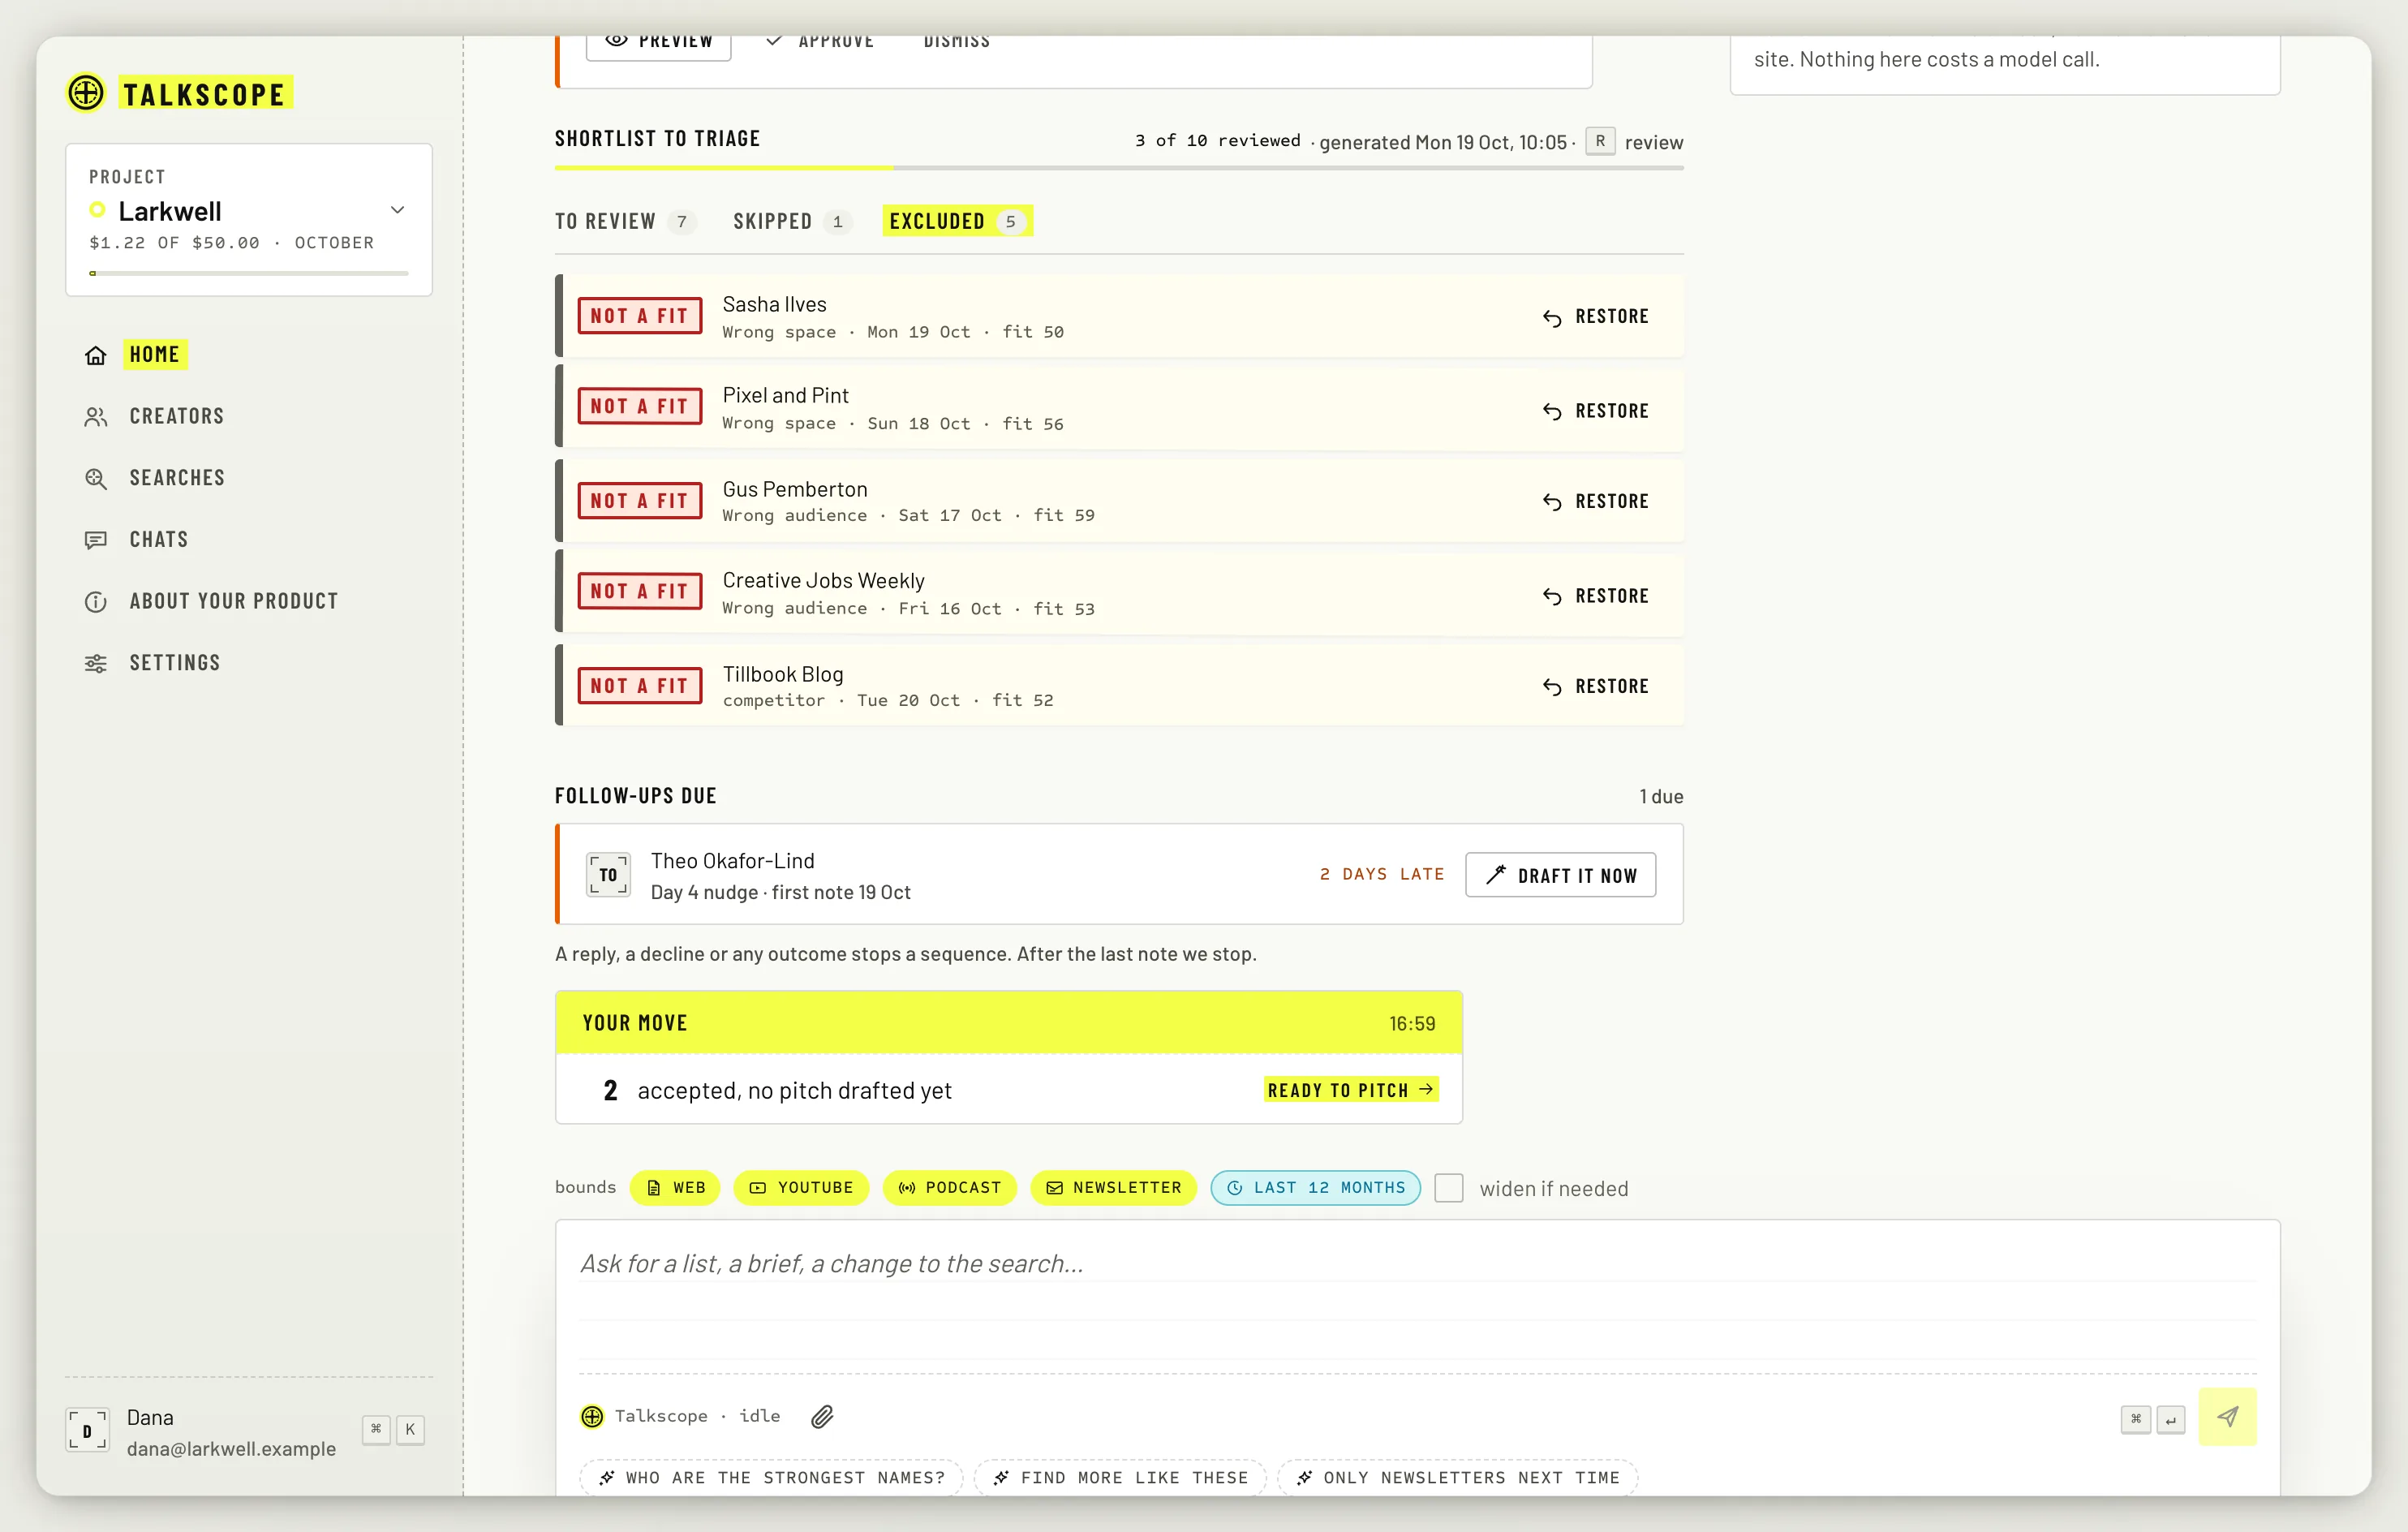Image resolution: width=2408 pixels, height=1532 pixels.
Task: Click Draft It Now for Theo Okafor-Lind
Action: 1560,875
